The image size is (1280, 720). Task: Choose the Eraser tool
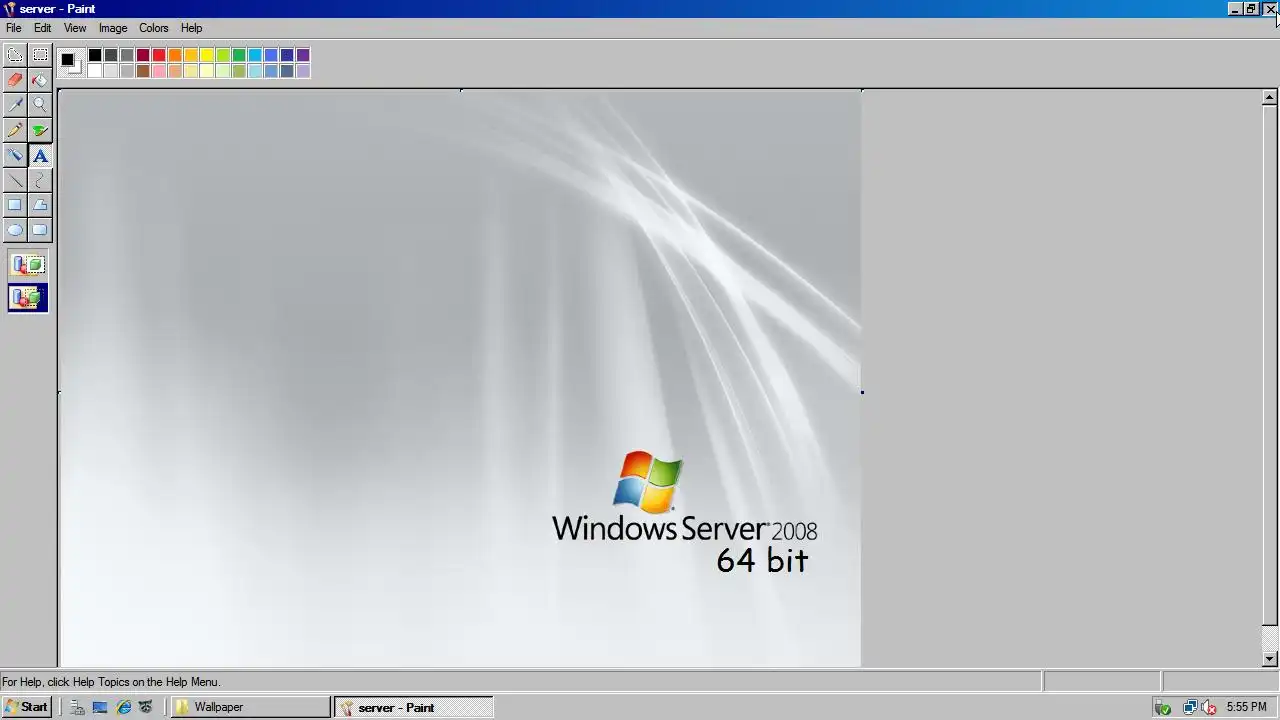[15, 80]
